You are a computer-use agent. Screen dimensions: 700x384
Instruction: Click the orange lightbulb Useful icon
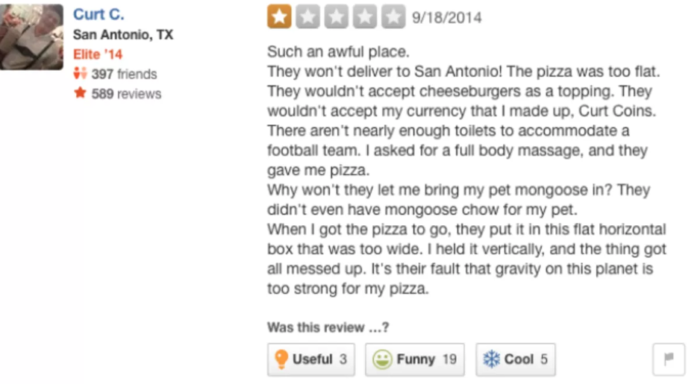pos(281,359)
